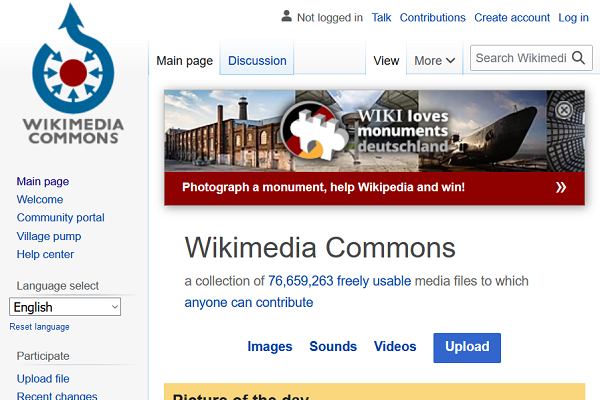
Task: Click the banner's double-arrow icon
Action: tap(561, 187)
